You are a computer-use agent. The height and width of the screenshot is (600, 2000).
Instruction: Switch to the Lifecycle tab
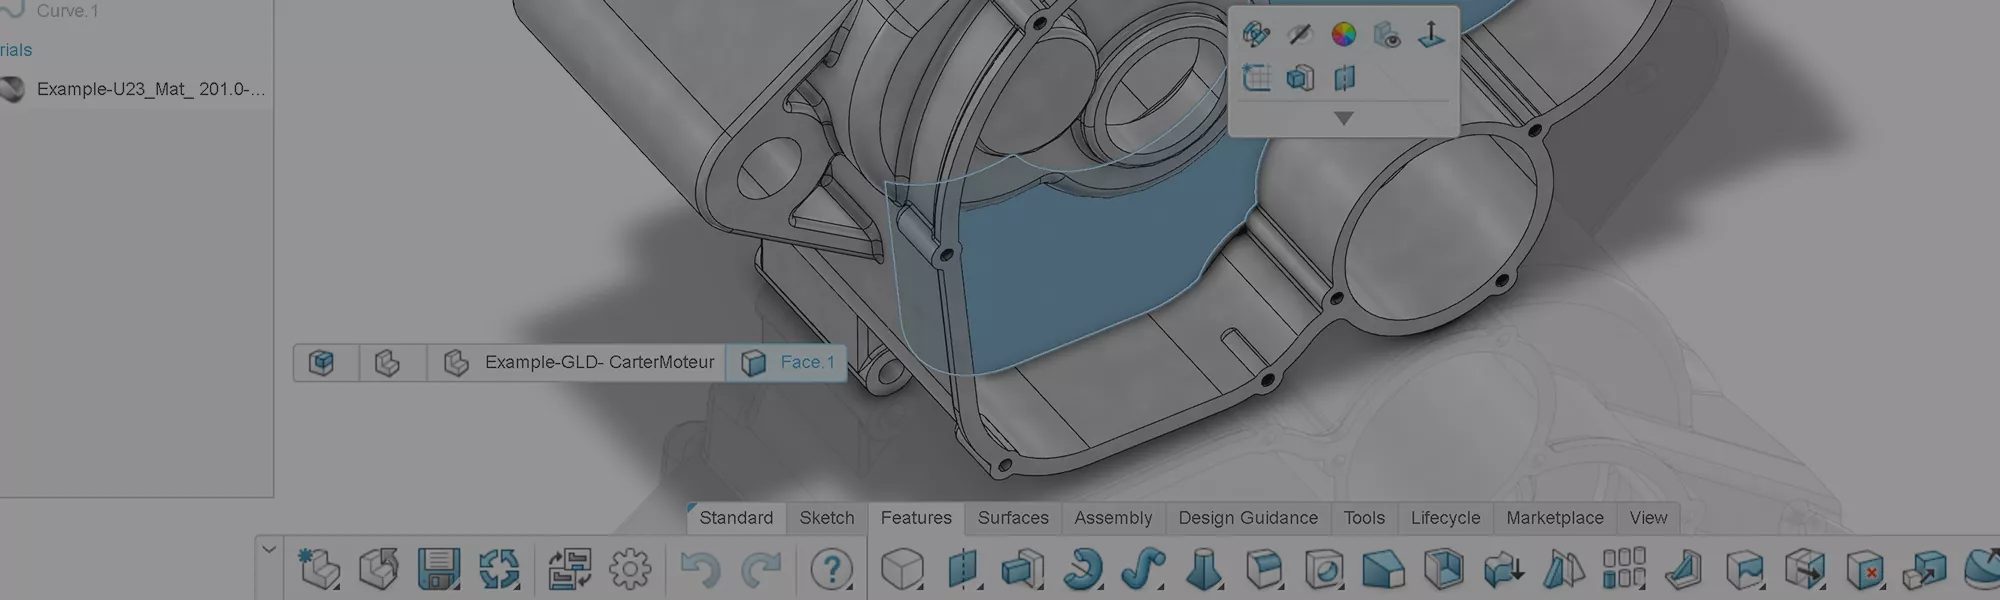point(1445,518)
